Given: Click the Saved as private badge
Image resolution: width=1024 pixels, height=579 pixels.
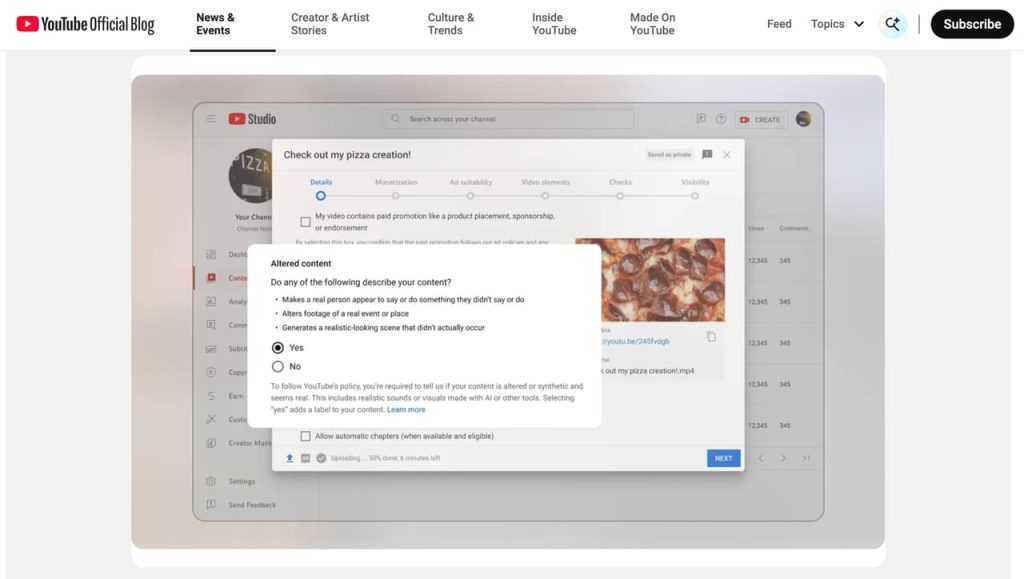Looking at the screenshot, I should pos(669,155).
